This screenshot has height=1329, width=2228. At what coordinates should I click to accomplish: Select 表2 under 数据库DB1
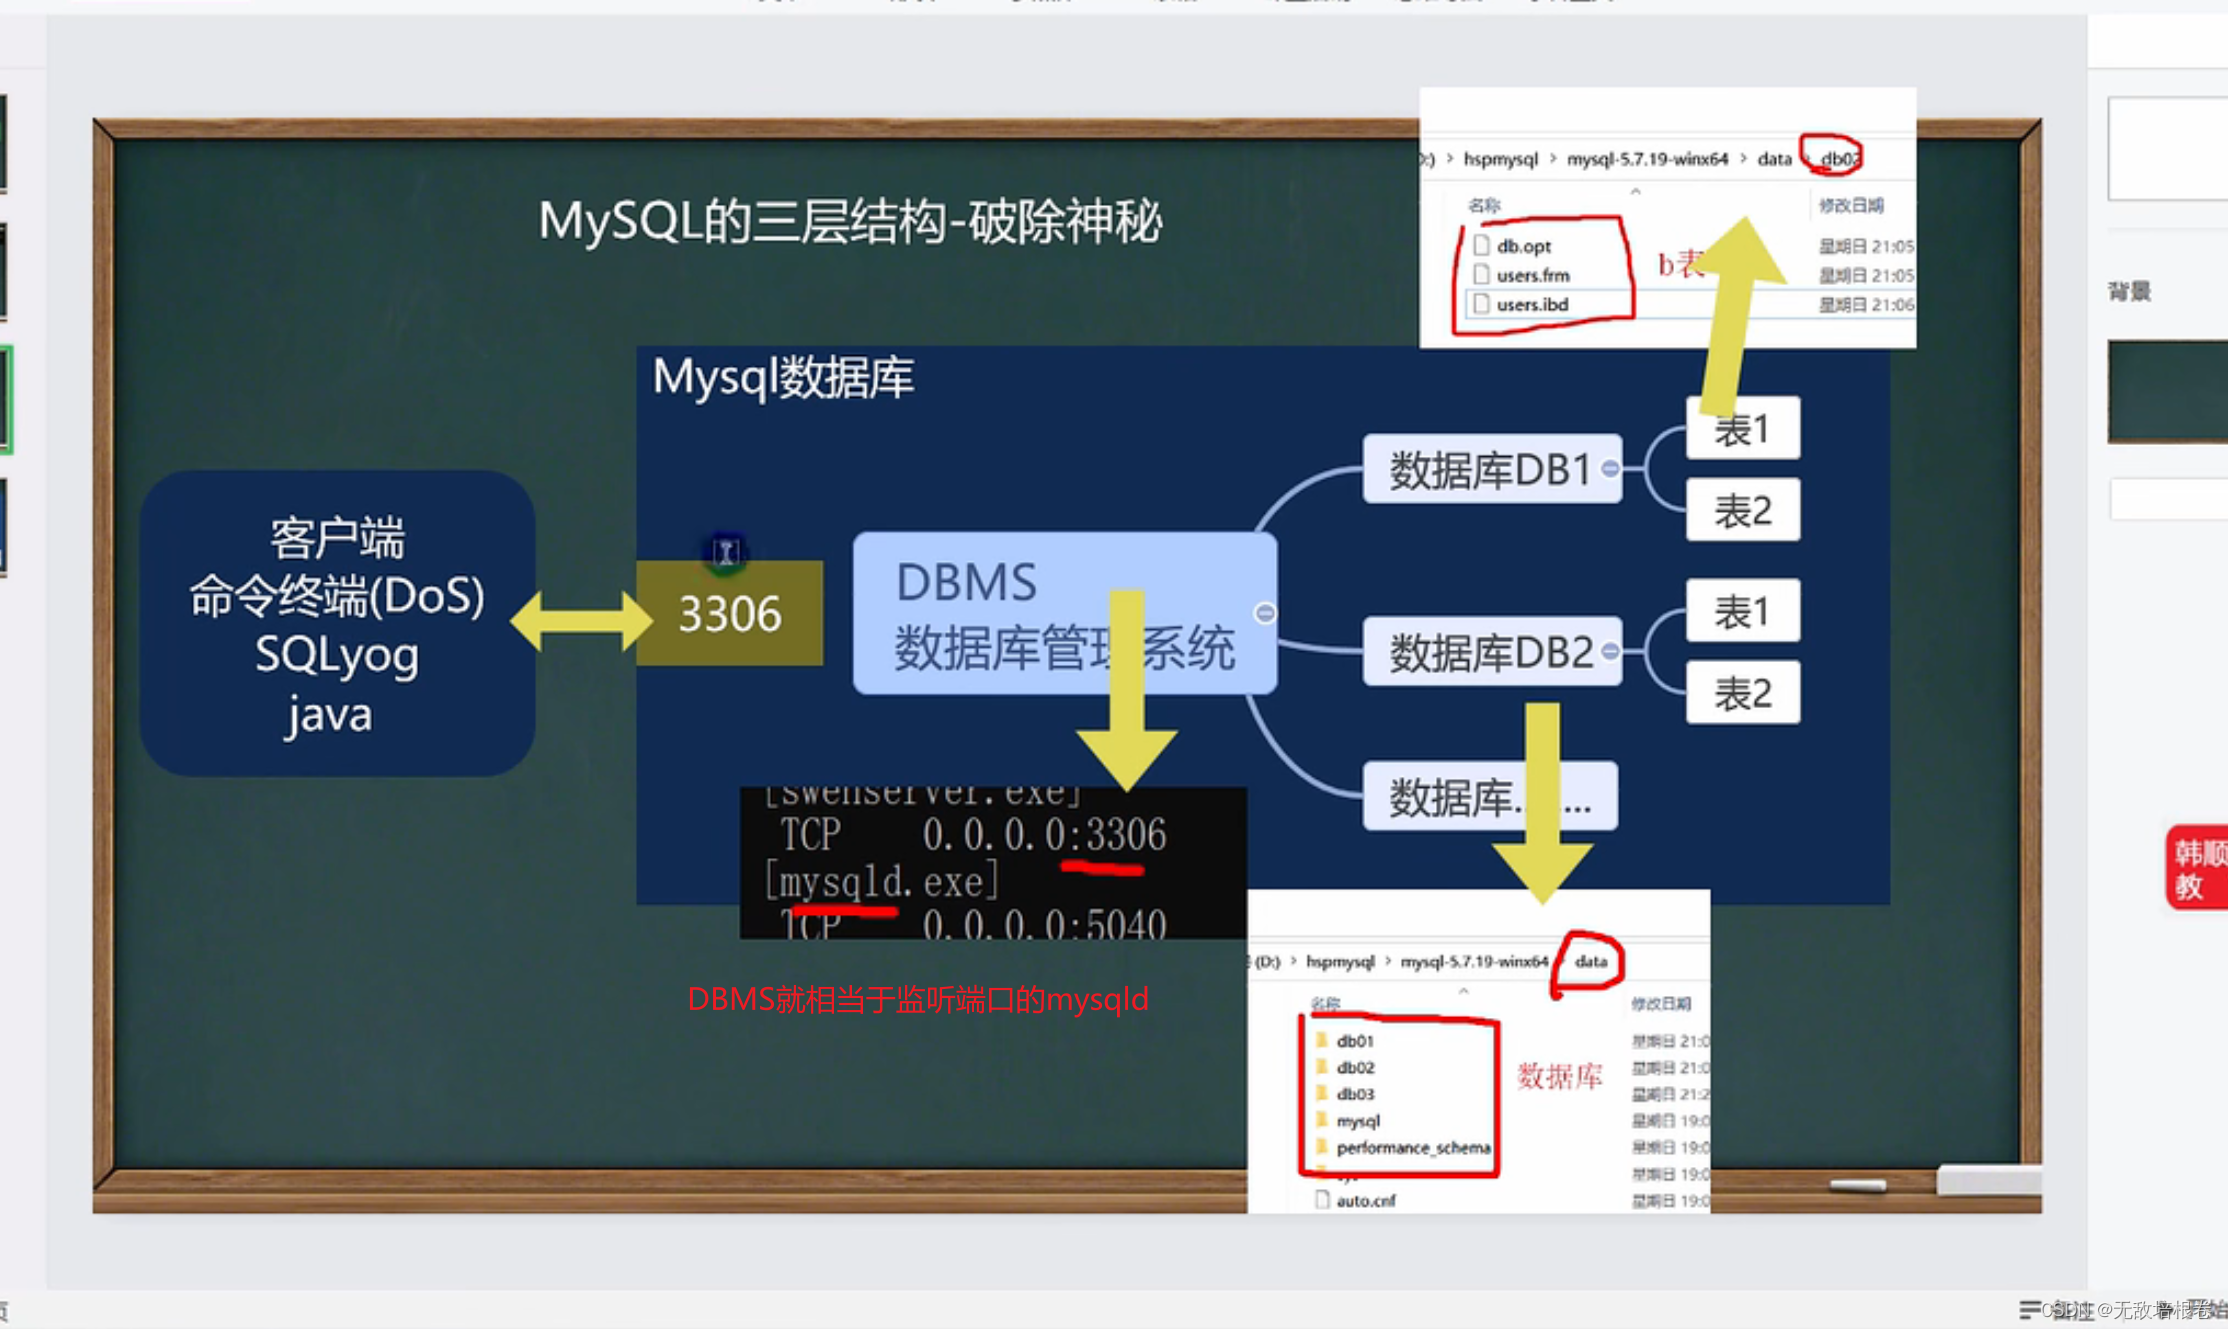(1743, 510)
